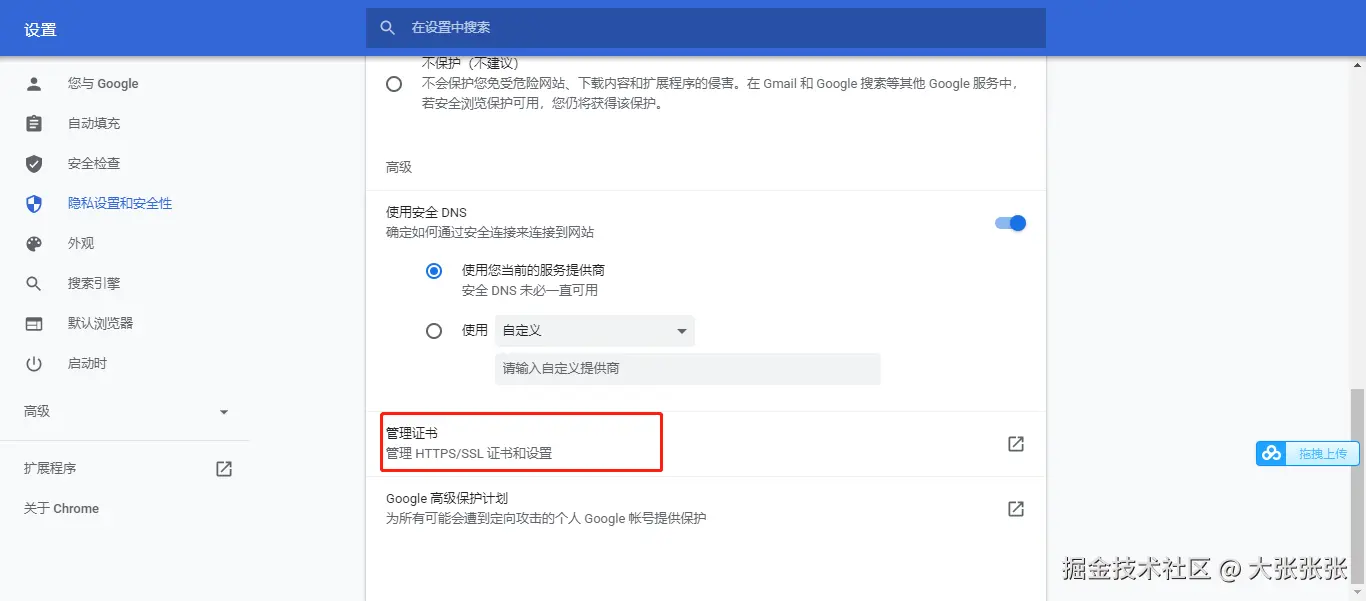The image size is (1366, 601).
Task: Click the search icon in settings search bar
Action: tap(388, 28)
